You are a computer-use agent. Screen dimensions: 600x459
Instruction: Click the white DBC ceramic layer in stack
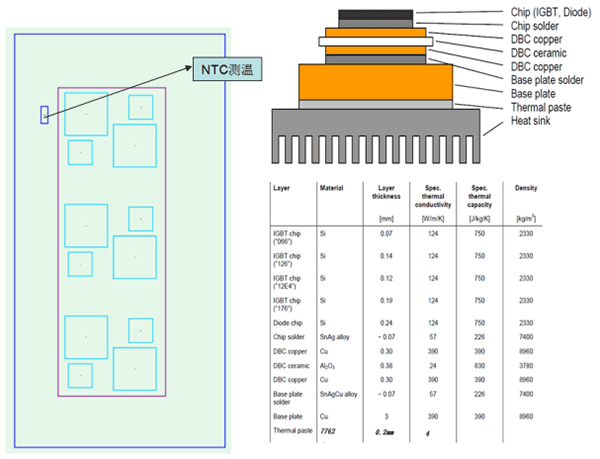(x=375, y=41)
